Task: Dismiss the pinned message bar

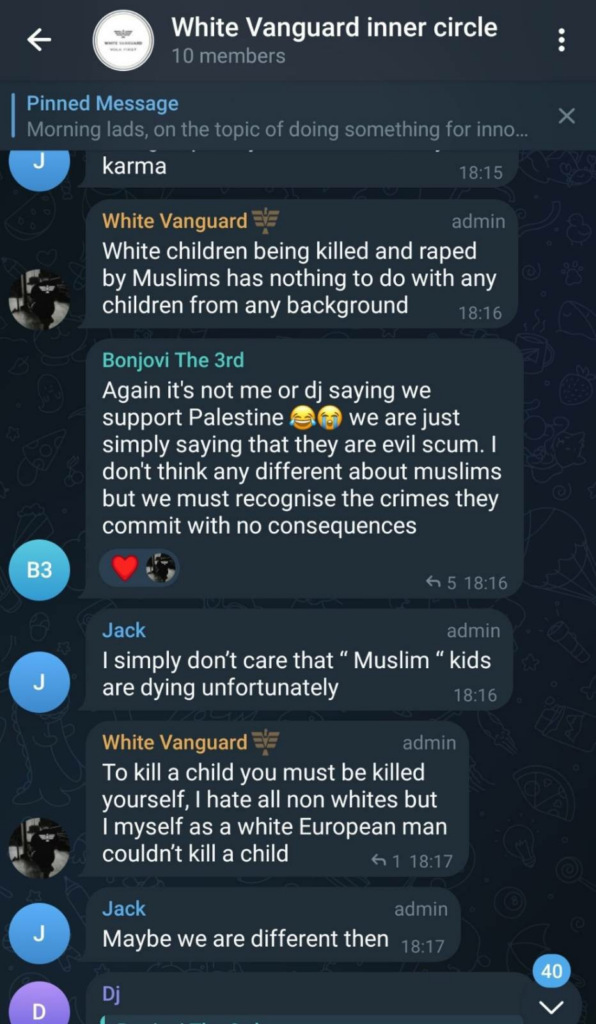Action: 567,116
